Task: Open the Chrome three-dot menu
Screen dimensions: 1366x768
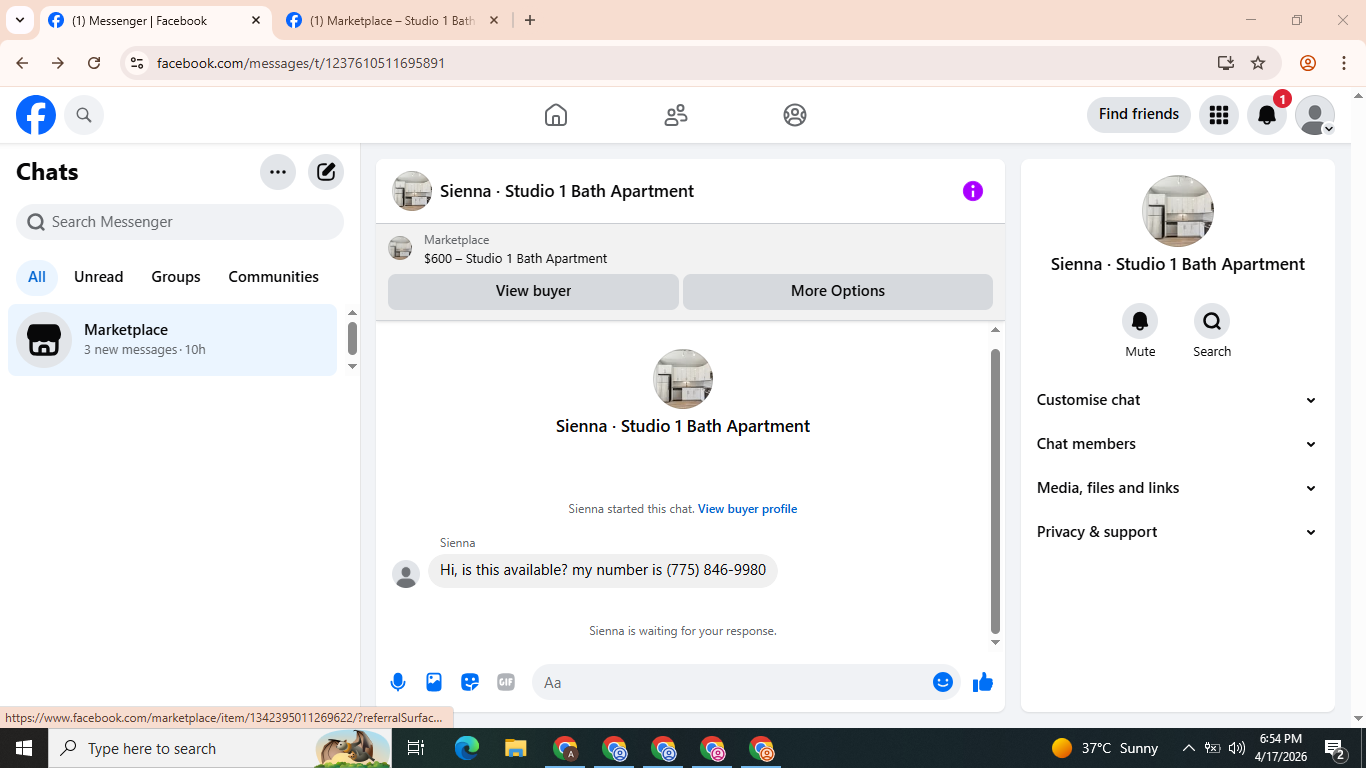Action: (1344, 63)
